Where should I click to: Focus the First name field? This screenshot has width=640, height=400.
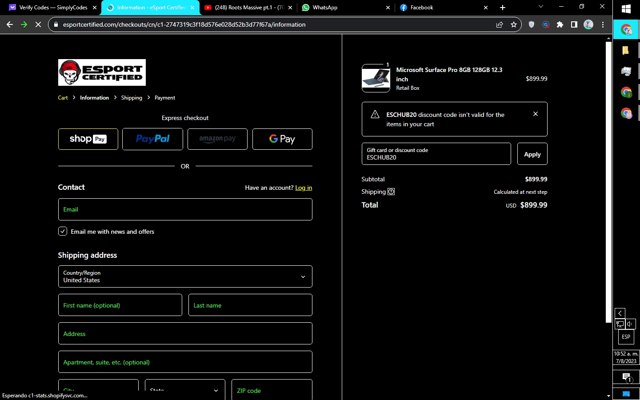pyautogui.click(x=120, y=305)
